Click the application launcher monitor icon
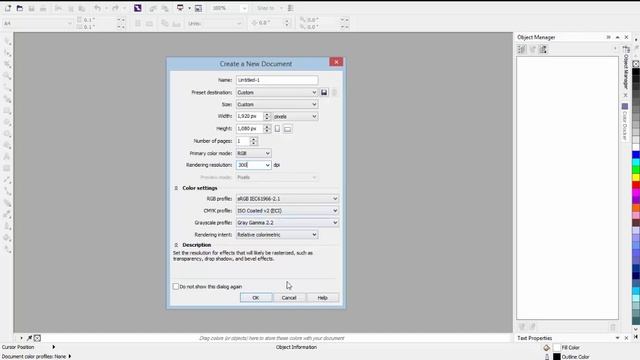The width and height of the screenshot is (640, 360). coord(180,8)
